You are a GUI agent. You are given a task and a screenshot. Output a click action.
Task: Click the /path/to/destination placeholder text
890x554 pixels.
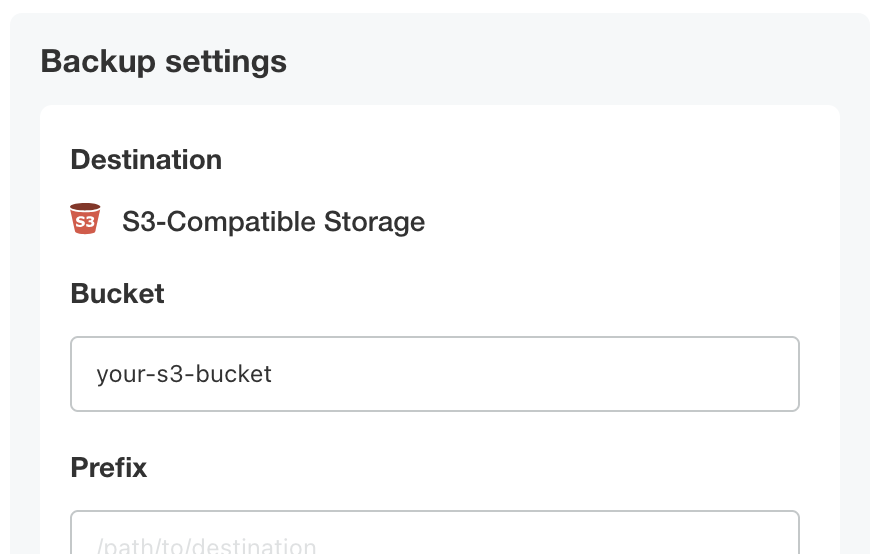pyautogui.click(x=206, y=546)
